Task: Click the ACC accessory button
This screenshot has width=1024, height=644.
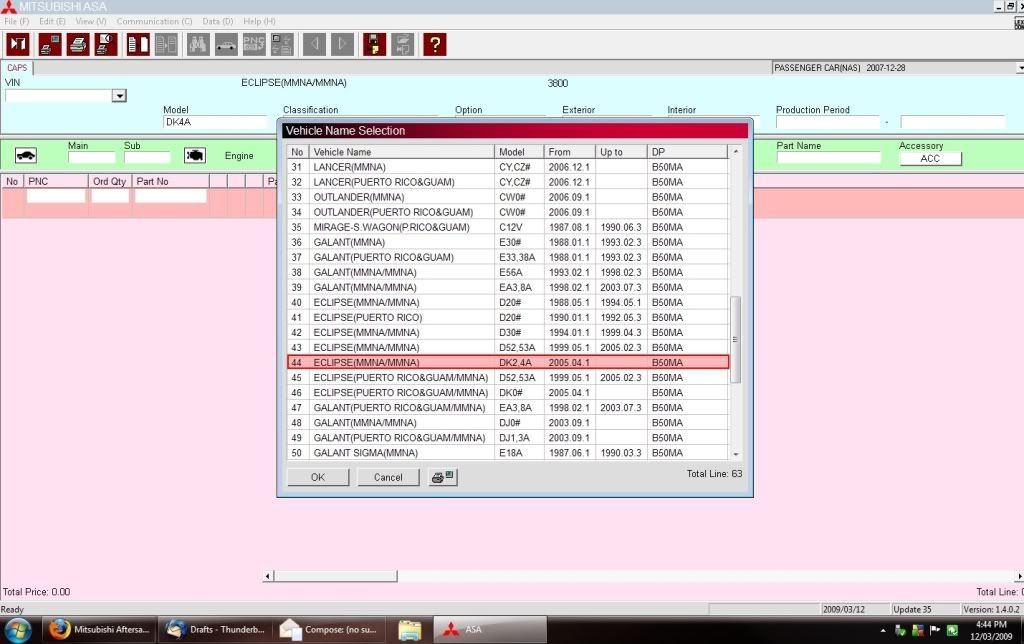Action: [x=930, y=159]
